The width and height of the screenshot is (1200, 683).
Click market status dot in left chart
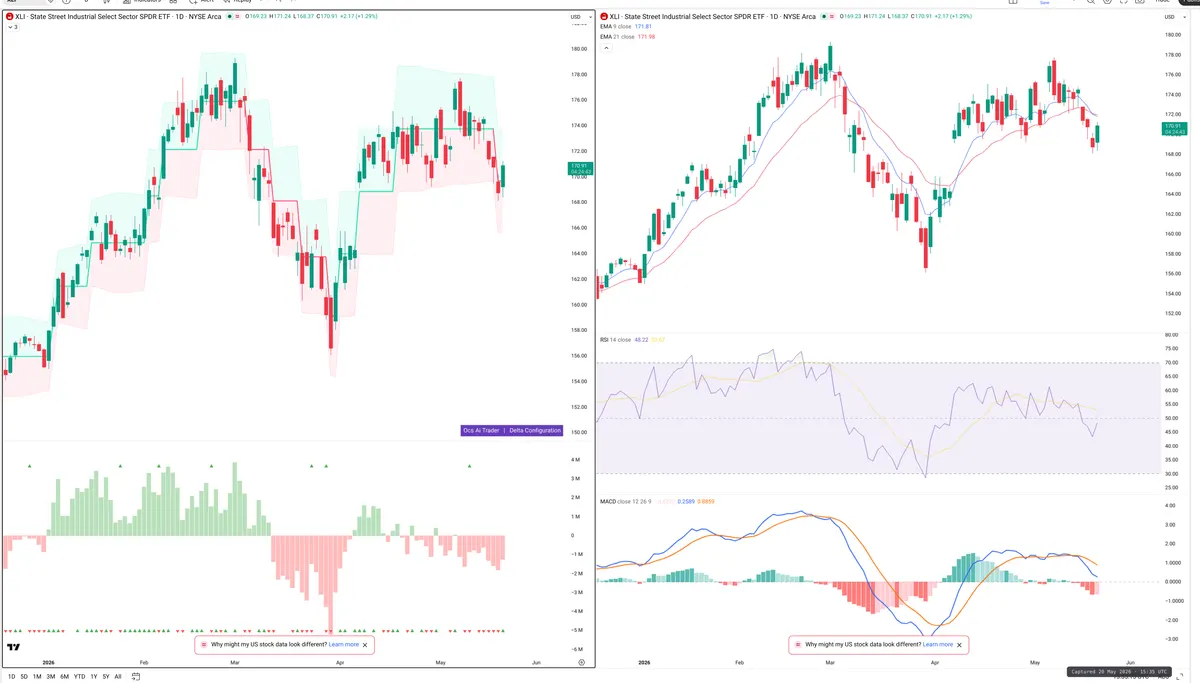tap(229, 17)
